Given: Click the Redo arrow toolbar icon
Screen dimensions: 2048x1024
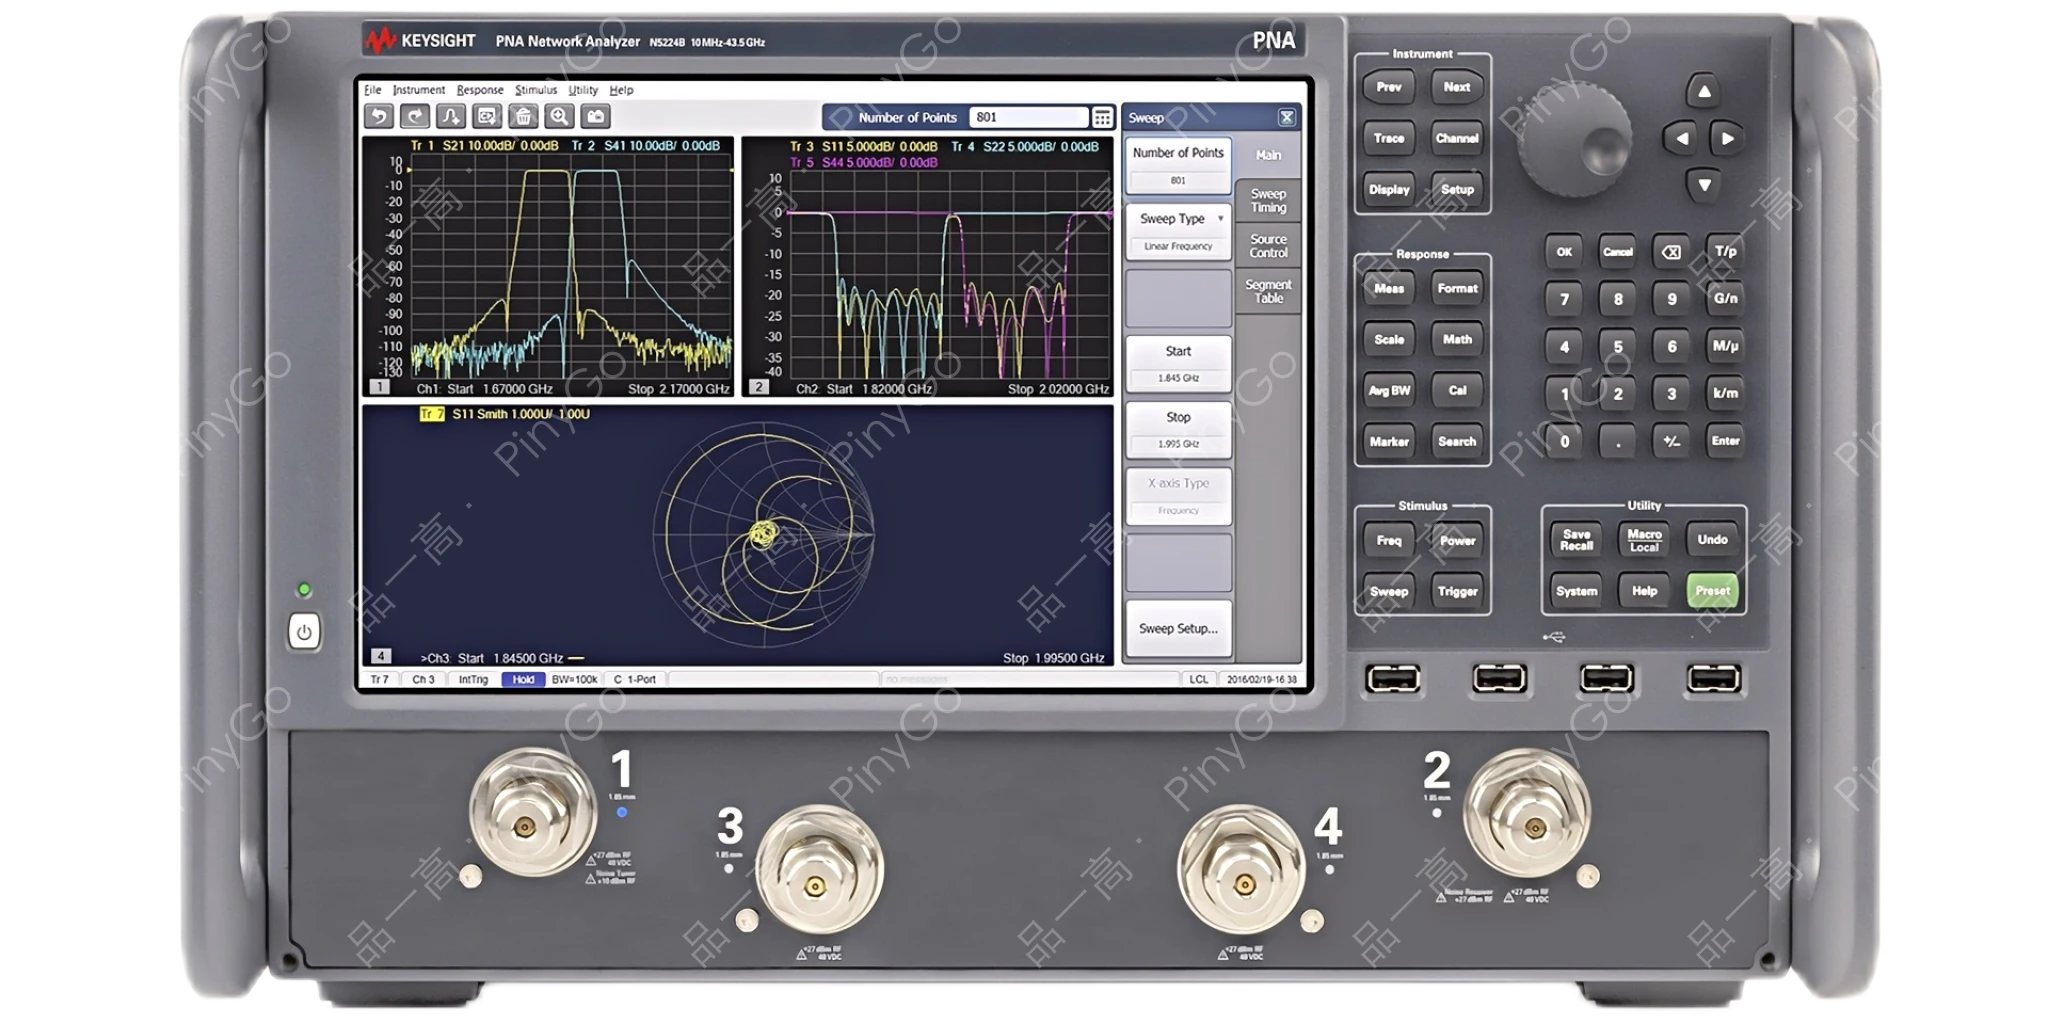Looking at the screenshot, I should [415, 117].
